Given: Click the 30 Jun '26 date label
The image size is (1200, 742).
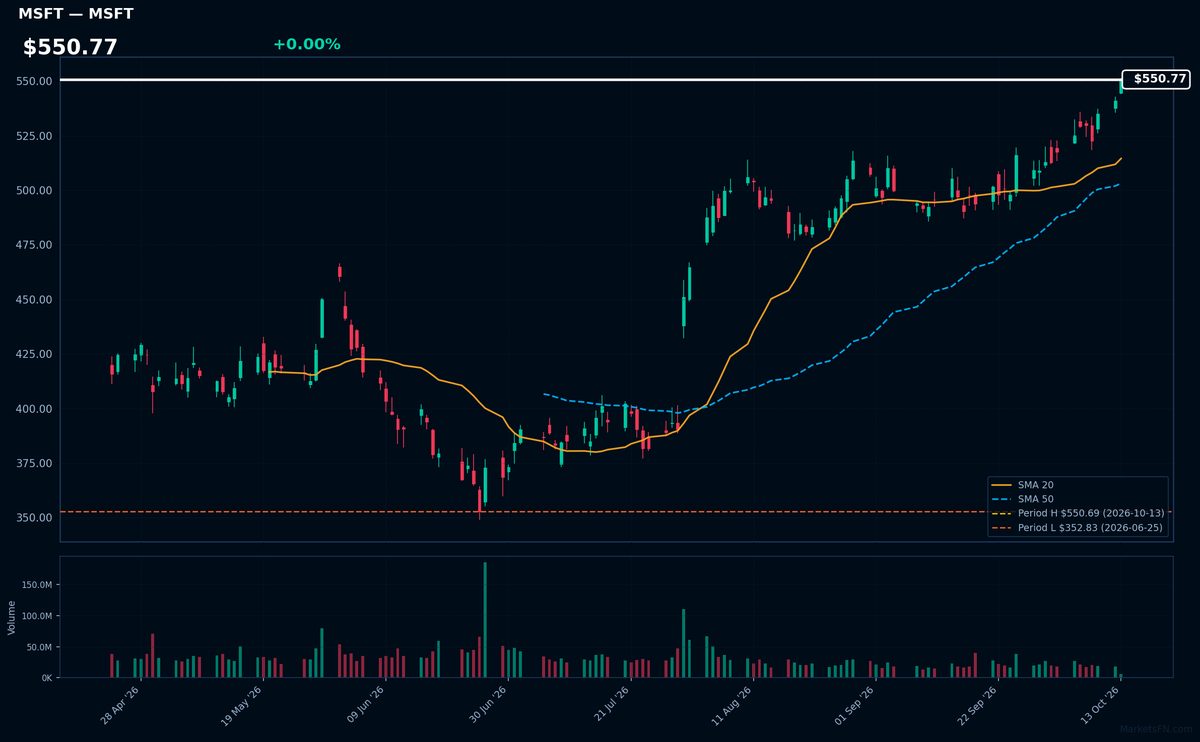Looking at the screenshot, I should click(x=486, y=706).
